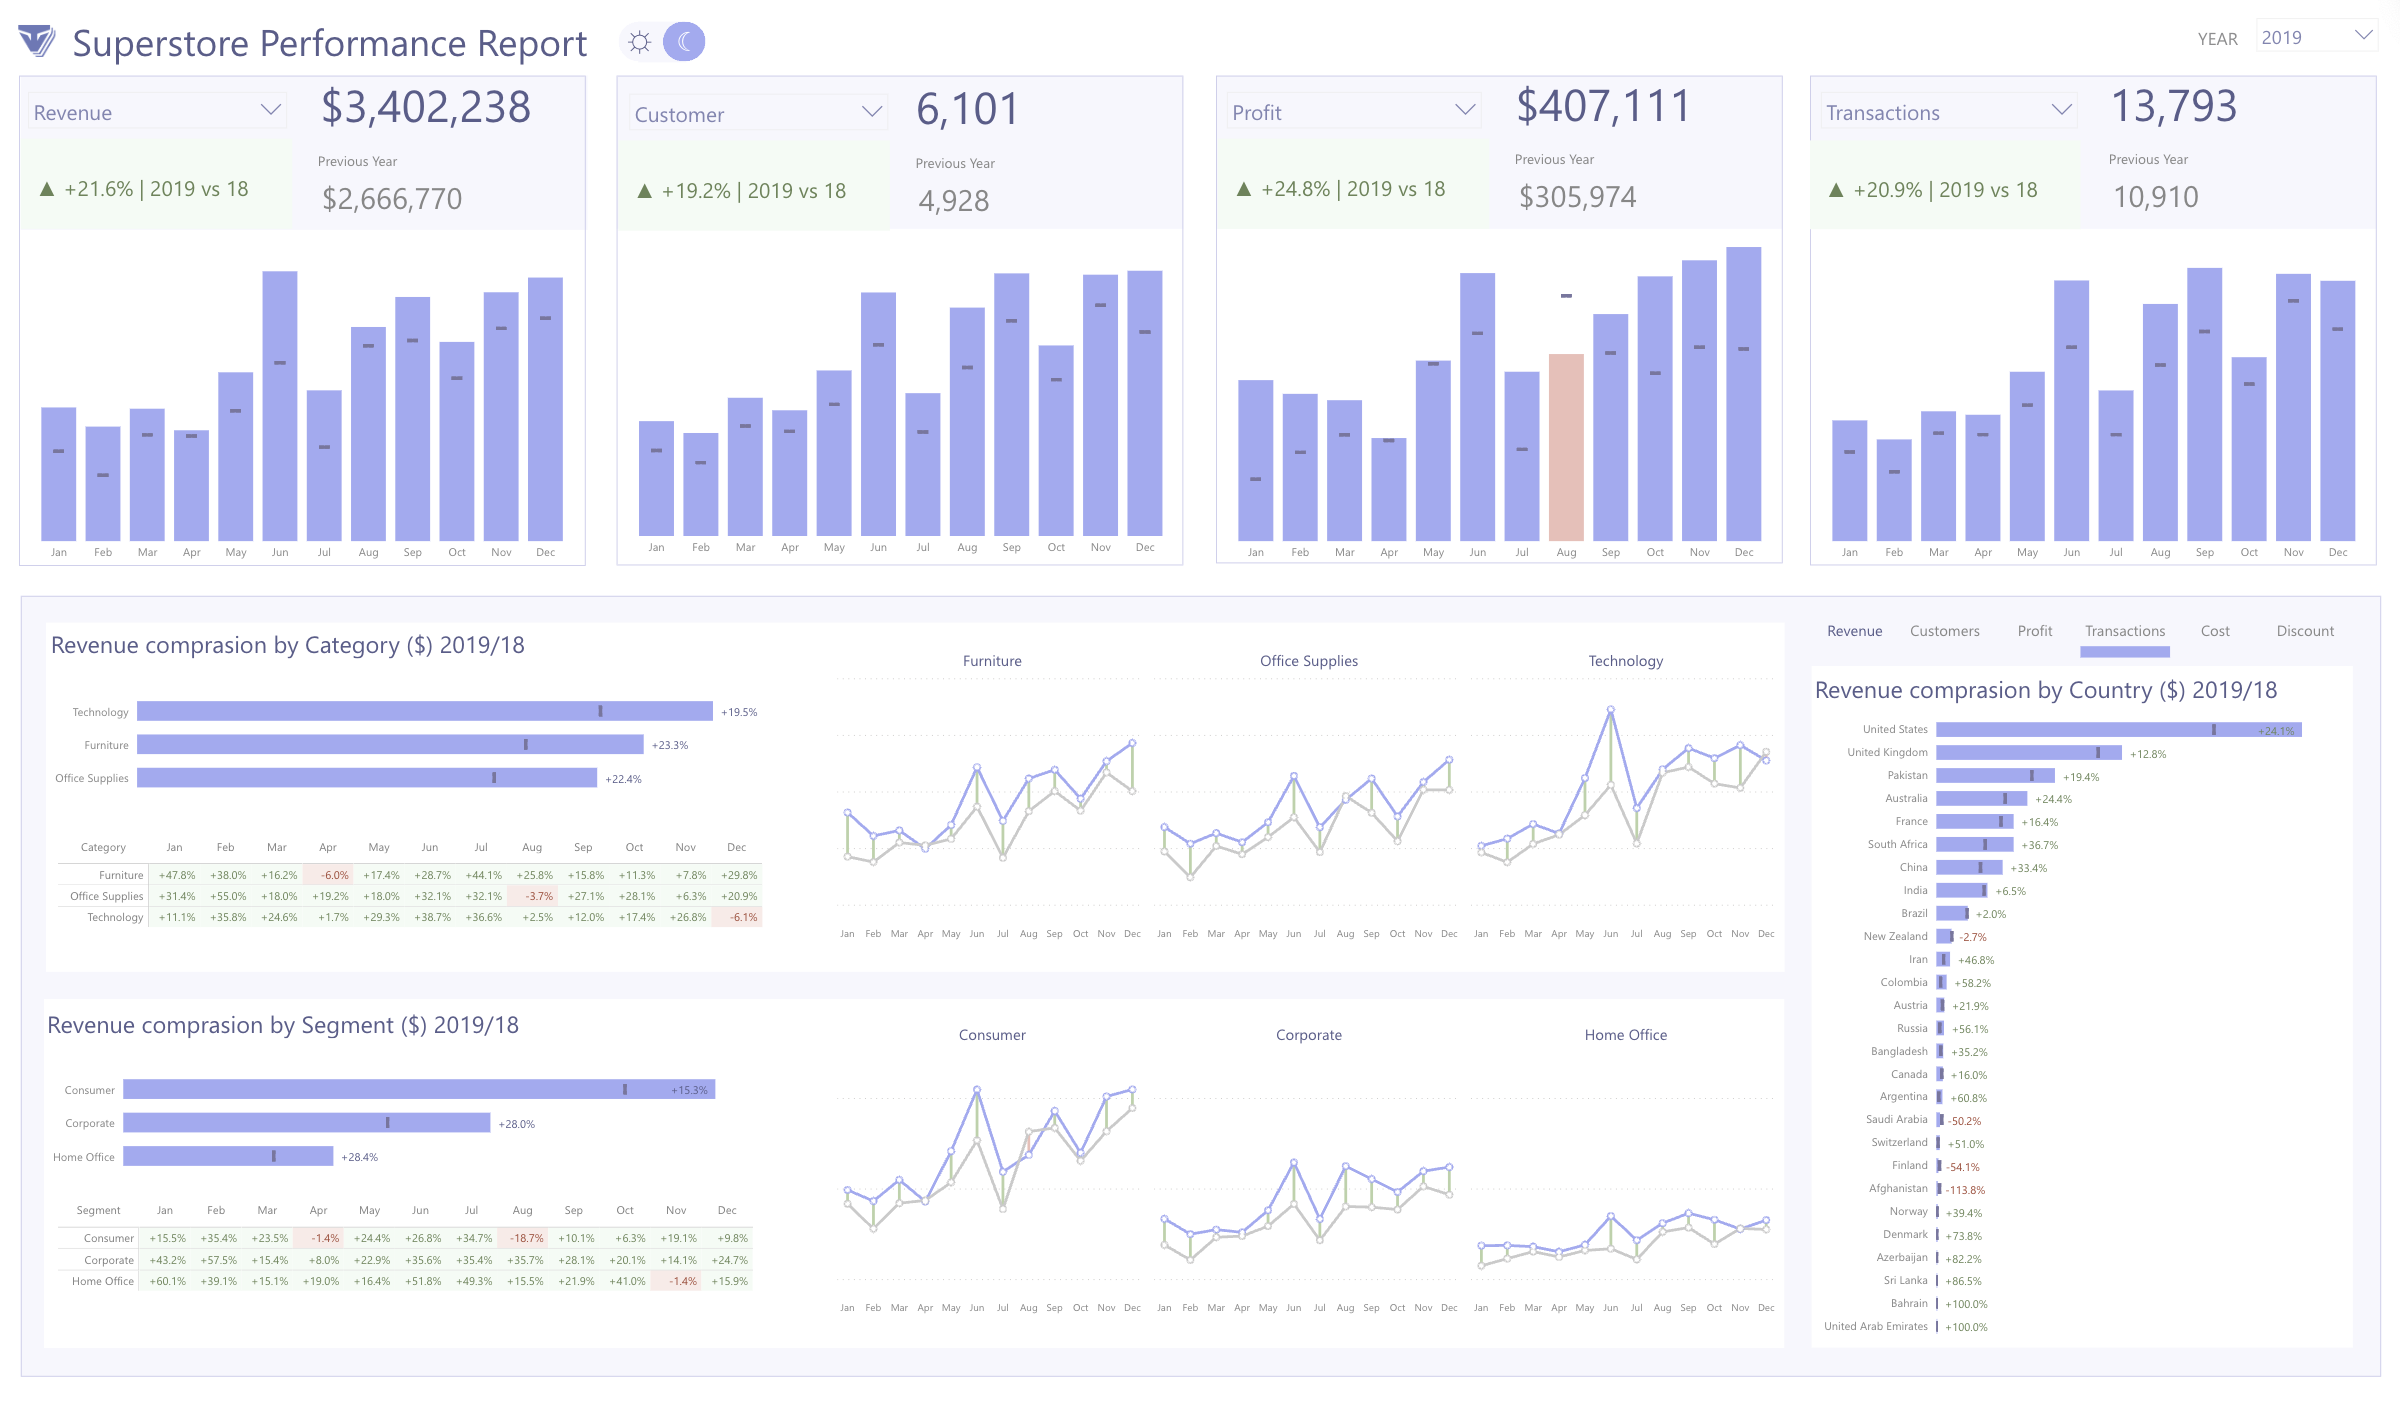Click the light mode sun icon
The height and width of the screenshot is (1404, 2400).
(x=640, y=42)
